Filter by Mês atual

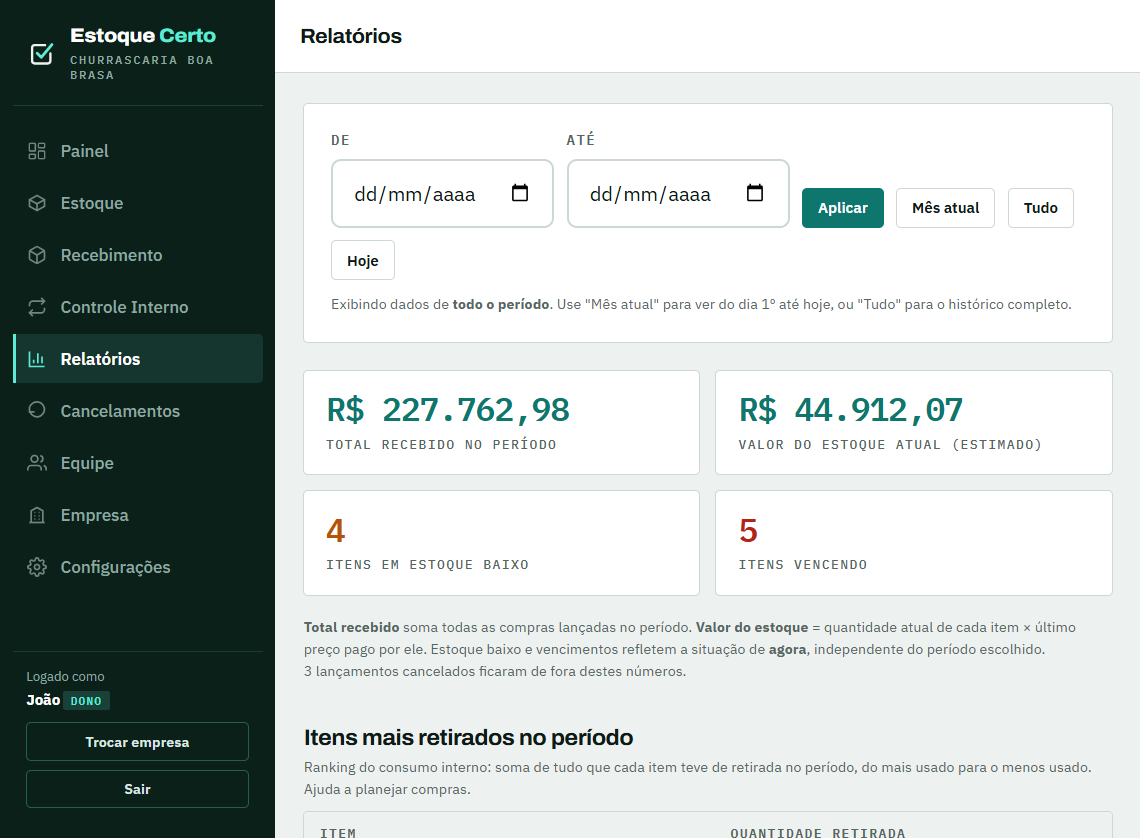pos(945,208)
